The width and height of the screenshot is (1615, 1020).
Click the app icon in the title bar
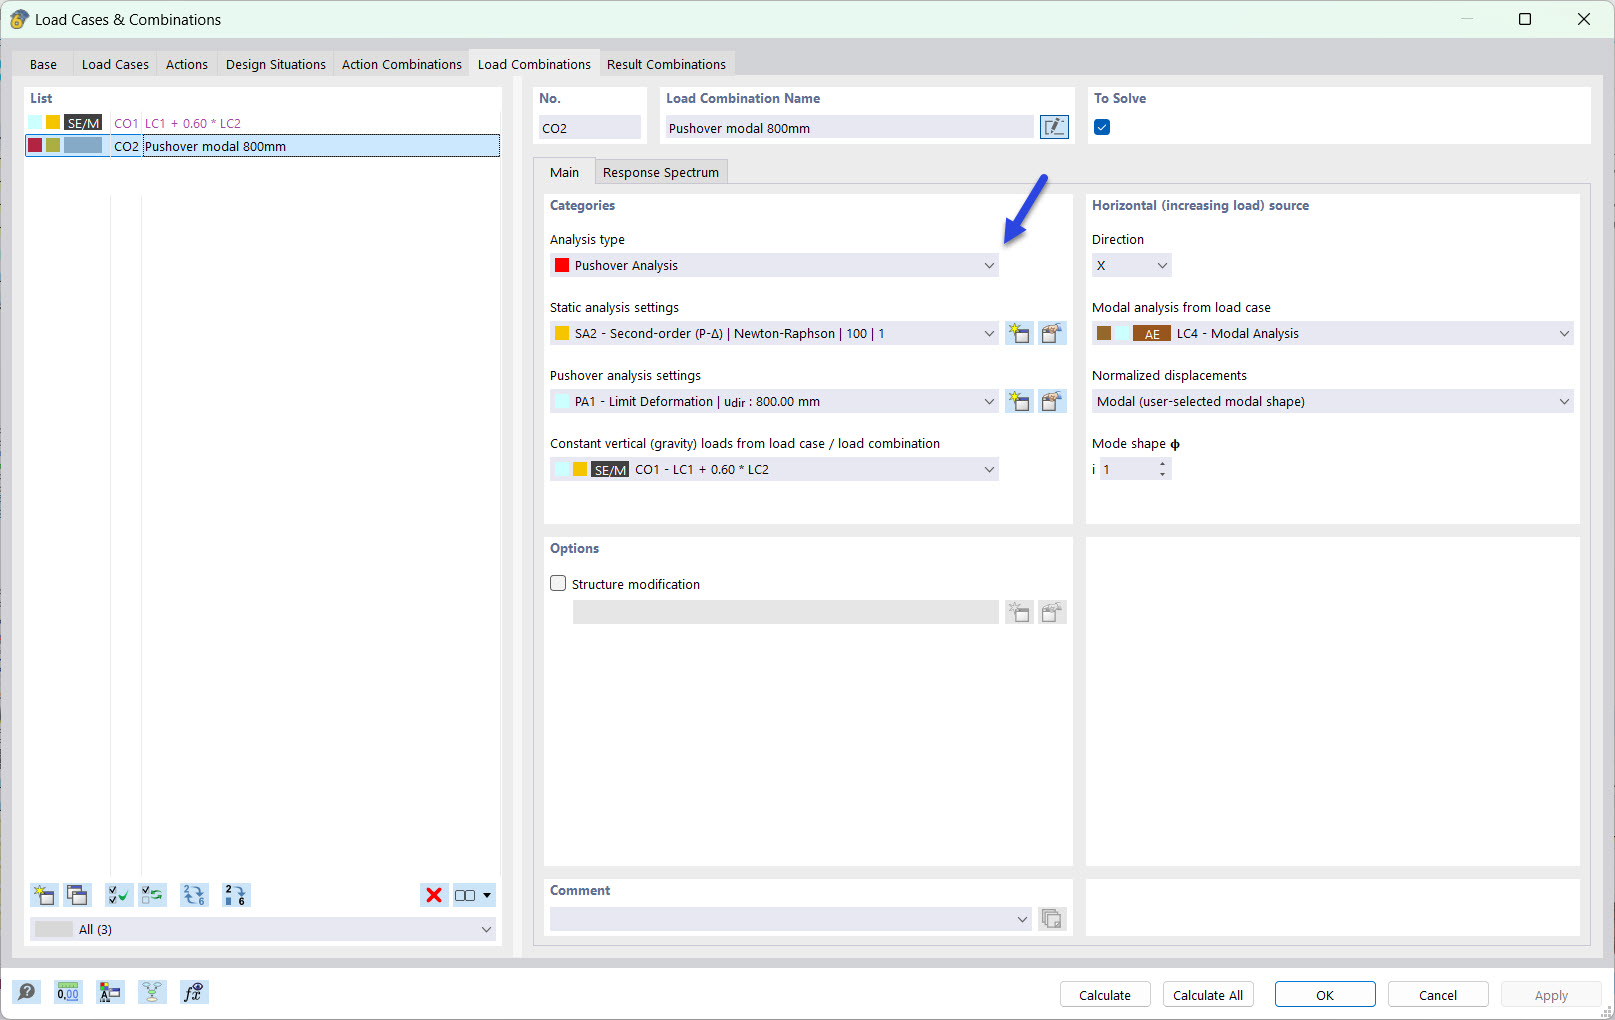(19, 19)
